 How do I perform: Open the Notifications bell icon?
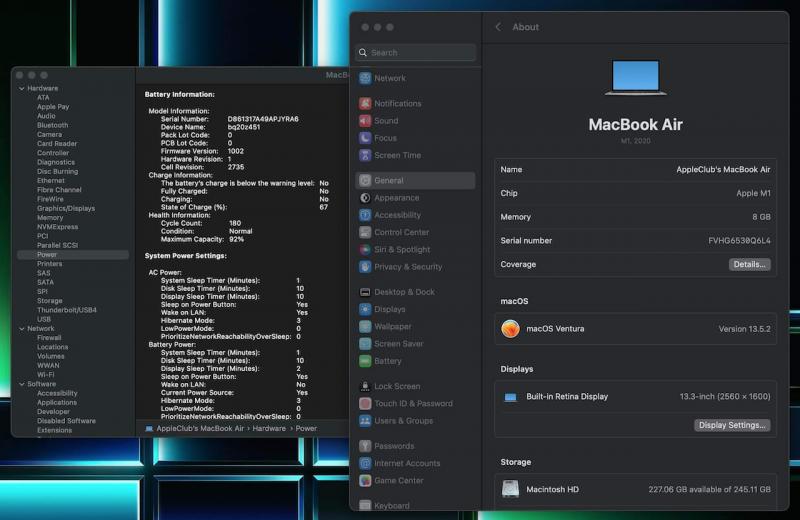(365, 104)
